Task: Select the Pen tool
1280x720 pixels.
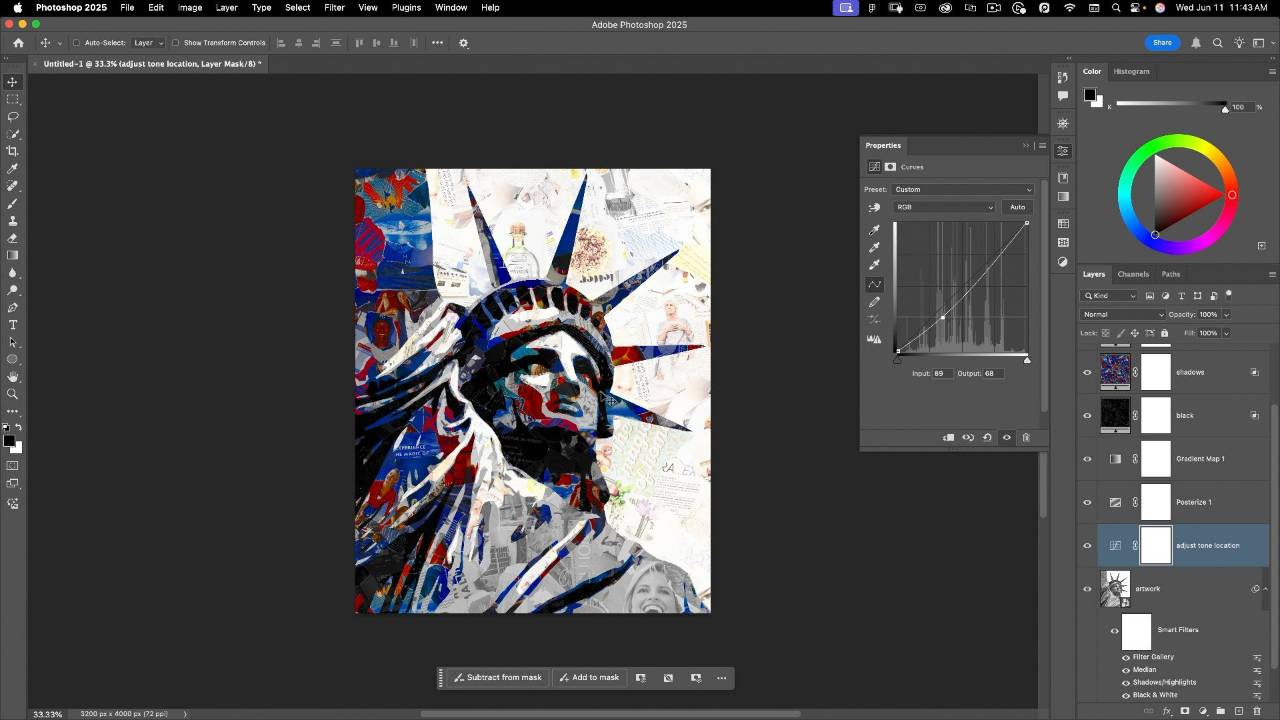Action: click(x=13, y=307)
